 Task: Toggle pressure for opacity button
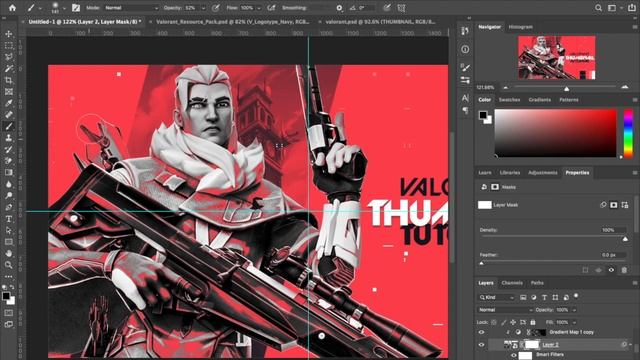click(x=216, y=8)
